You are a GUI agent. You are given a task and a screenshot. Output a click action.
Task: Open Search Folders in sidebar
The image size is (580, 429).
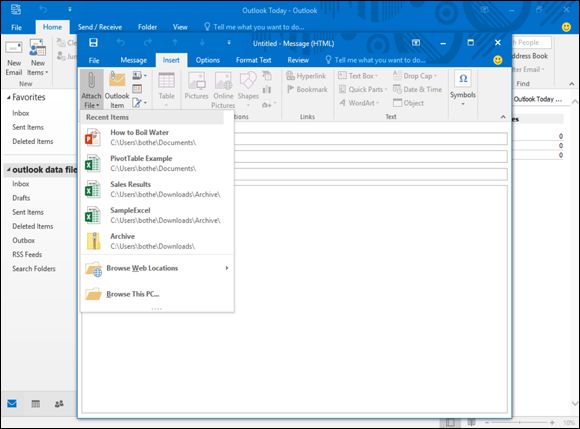[x=34, y=268]
